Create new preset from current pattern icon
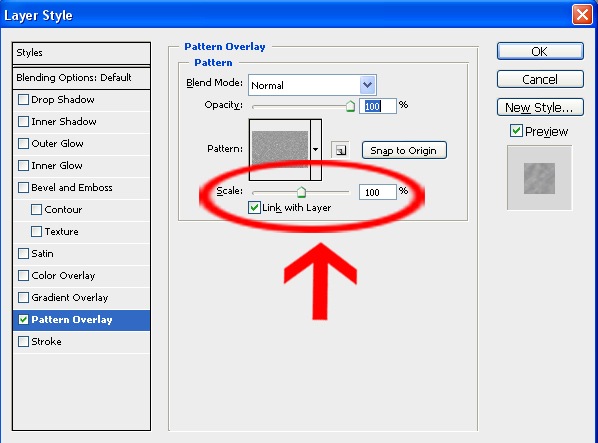598x443 pixels. [340, 150]
